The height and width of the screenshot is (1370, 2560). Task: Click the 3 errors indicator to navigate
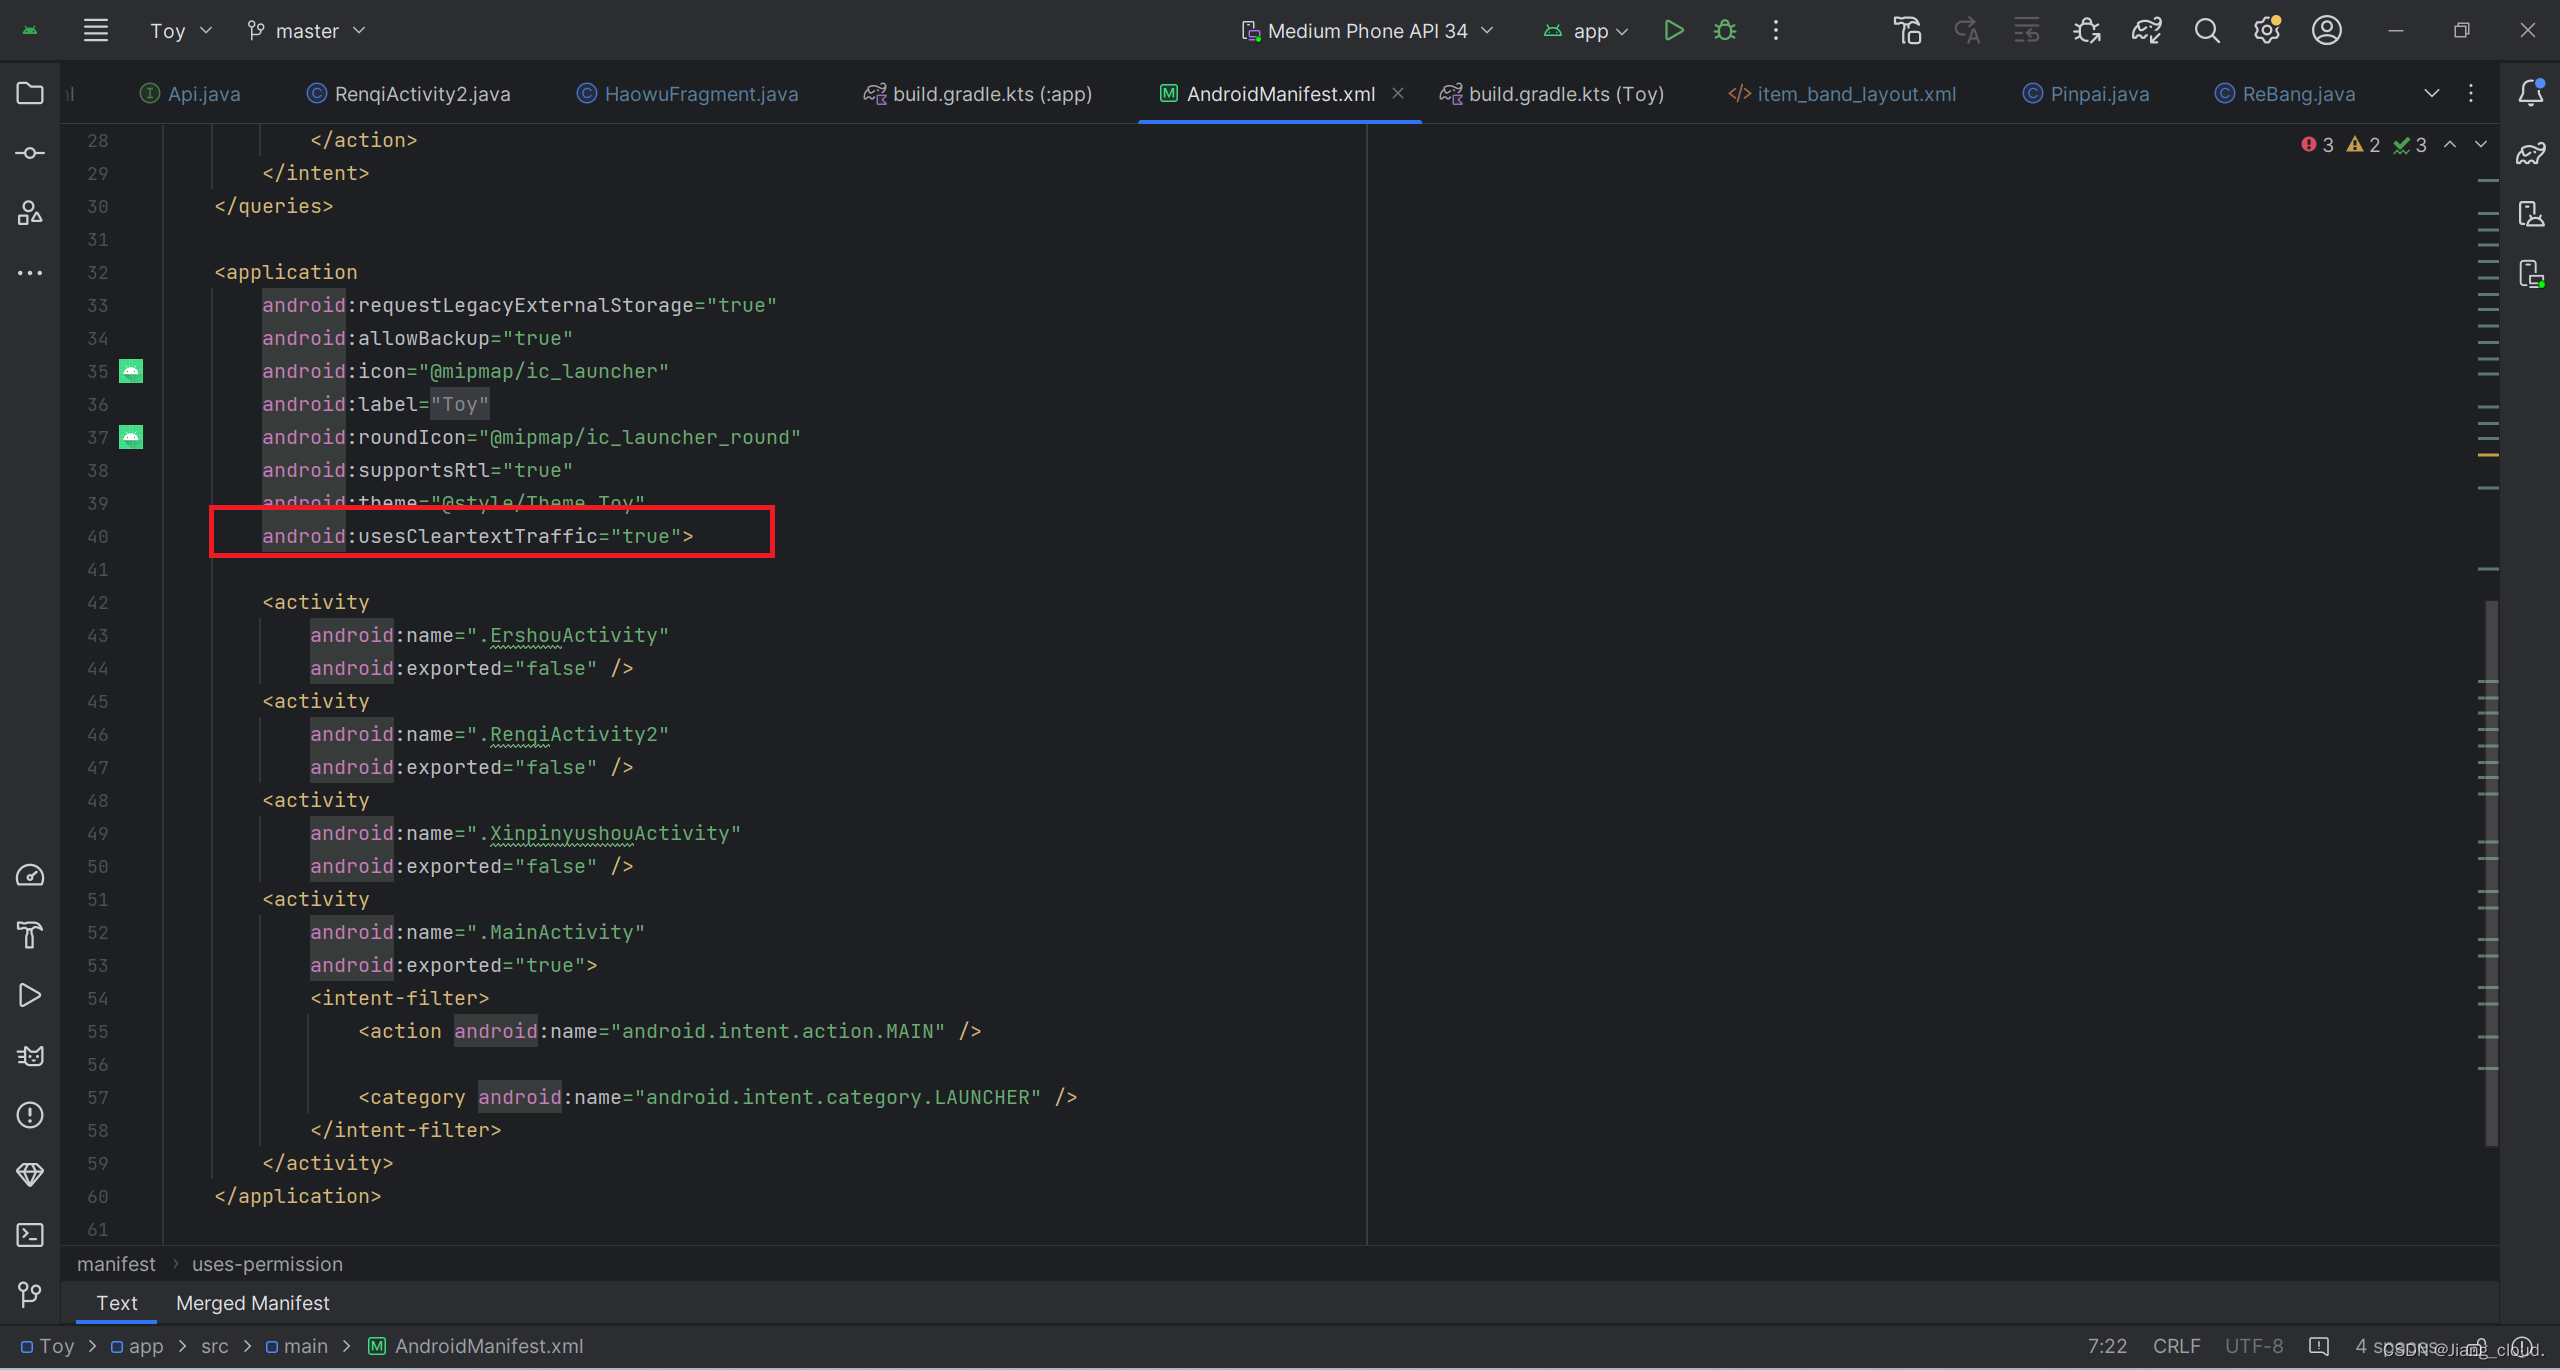(x=2315, y=144)
